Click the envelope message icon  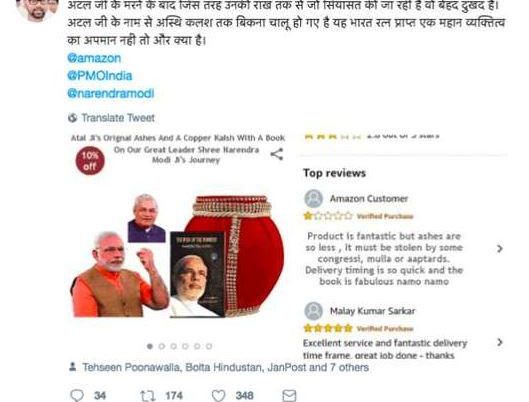pyautogui.click(x=289, y=395)
